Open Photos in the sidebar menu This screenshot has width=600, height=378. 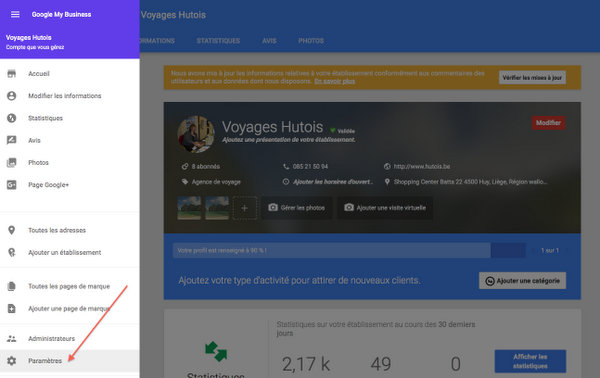click(x=70, y=162)
